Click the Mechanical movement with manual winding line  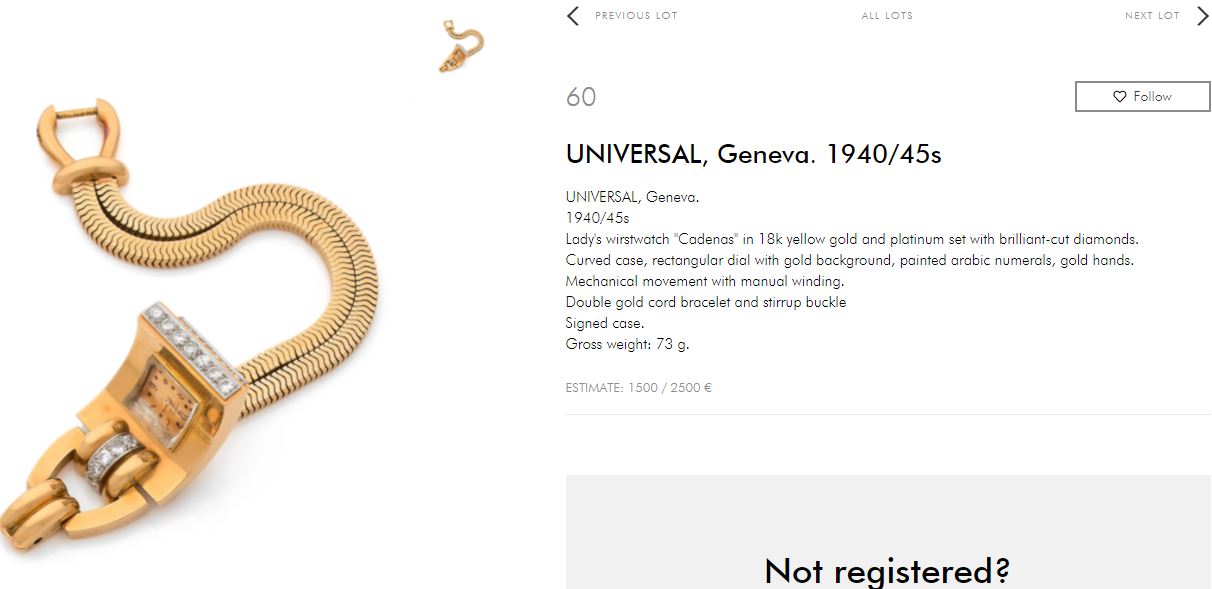[x=705, y=281]
